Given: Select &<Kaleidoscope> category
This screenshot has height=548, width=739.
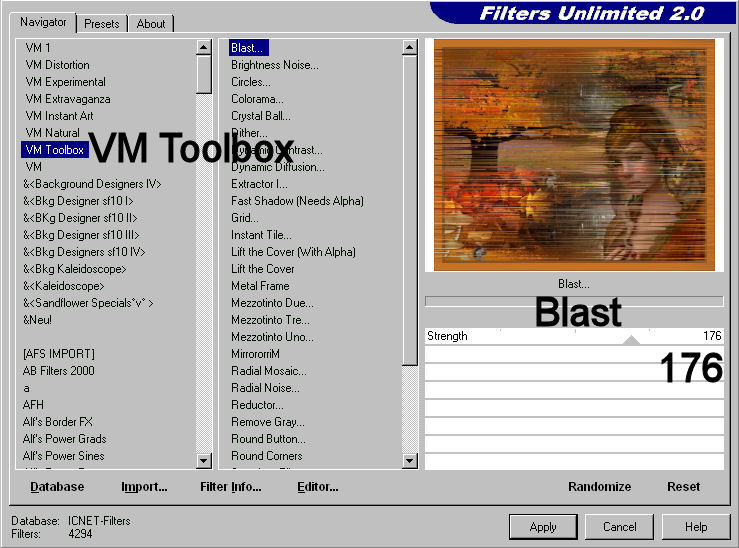Looking at the screenshot, I should click(x=64, y=286).
